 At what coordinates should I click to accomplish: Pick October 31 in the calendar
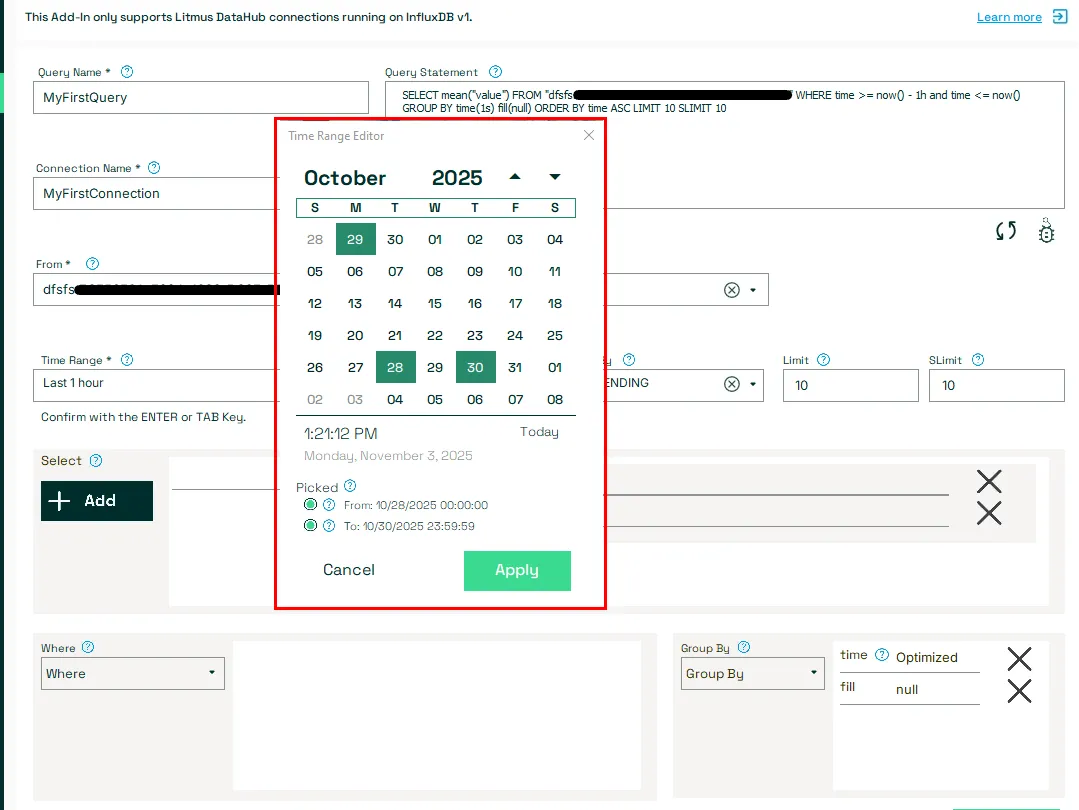point(515,367)
